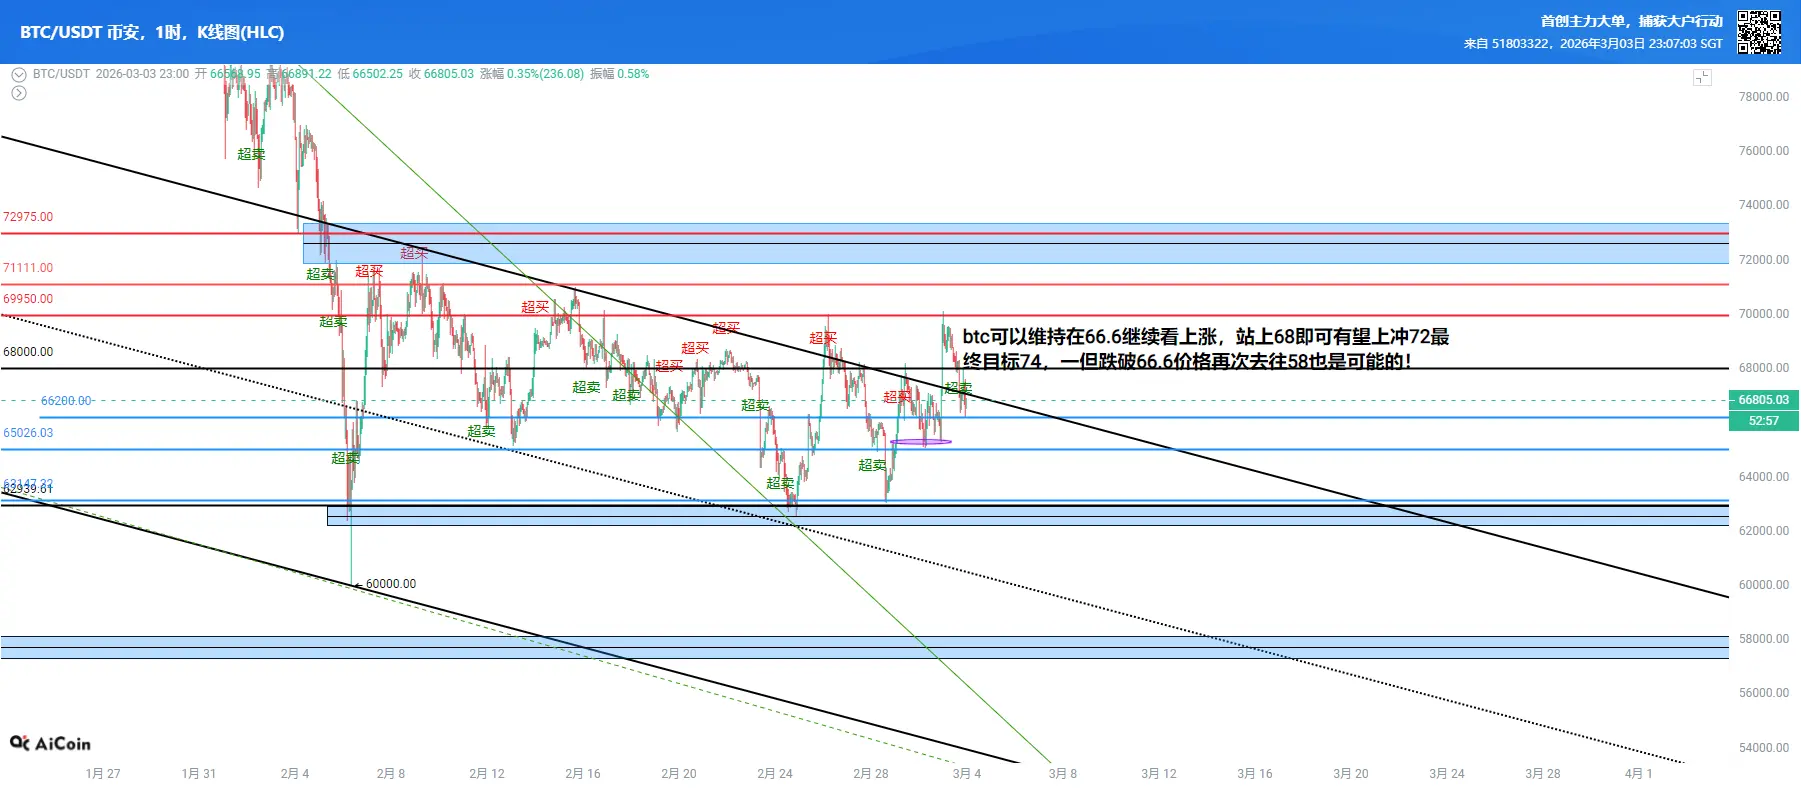
Task: Click the "68000.00" black line label at the left
Action: (28, 352)
